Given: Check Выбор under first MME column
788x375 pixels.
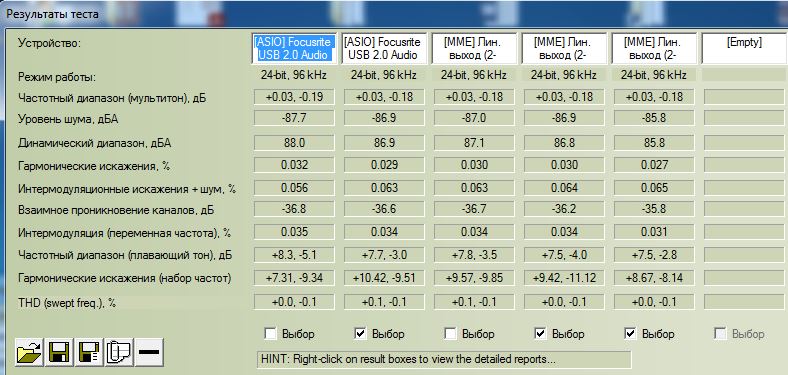Looking at the screenshot, I should (450, 333).
